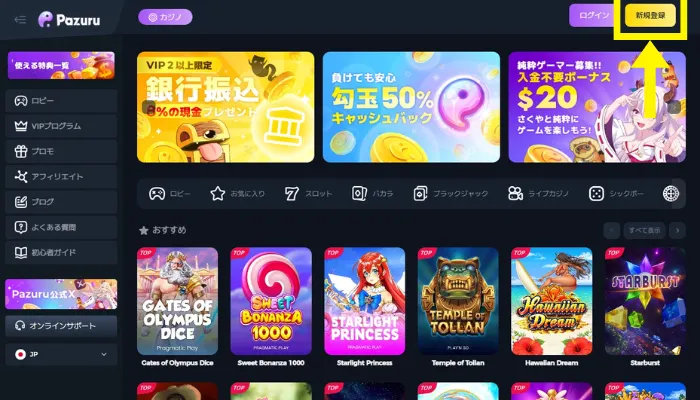This screenshot has width=700, height=400.
Task: Select the バカラ category tab
Action: click(x=373, y=194)
